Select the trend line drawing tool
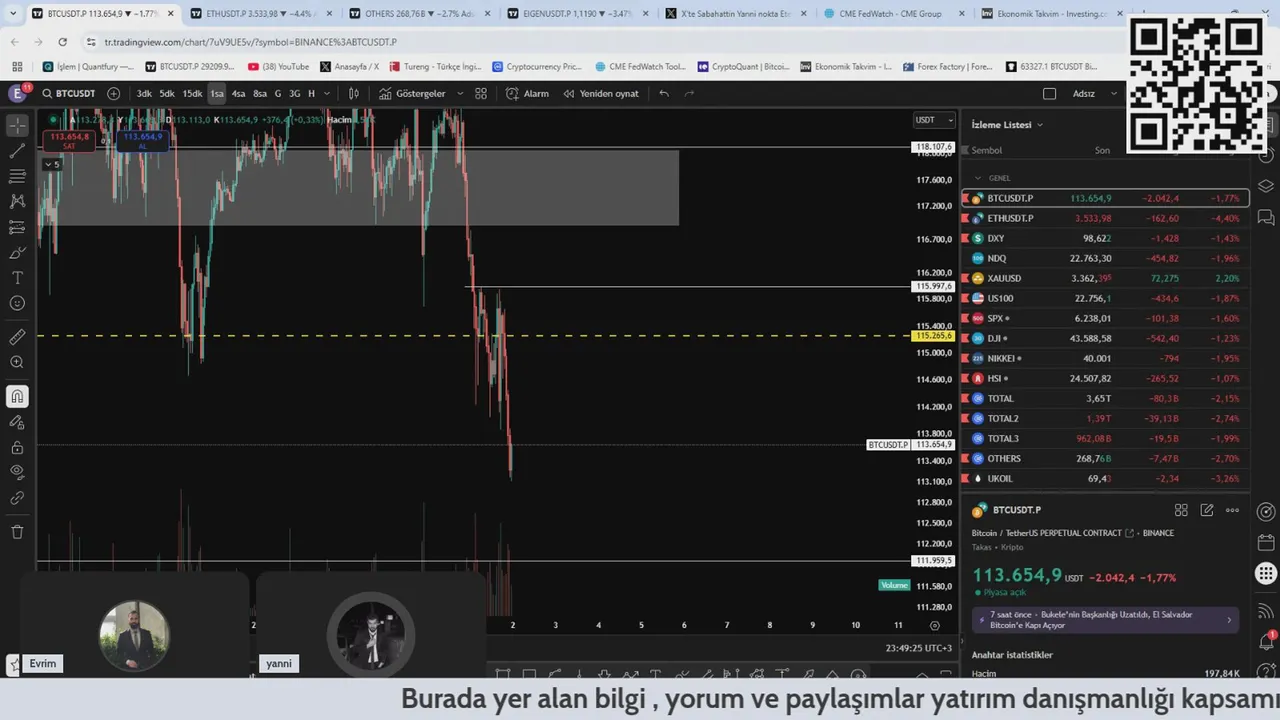The width and height of the screenshot is (1280, 720). 17,151
